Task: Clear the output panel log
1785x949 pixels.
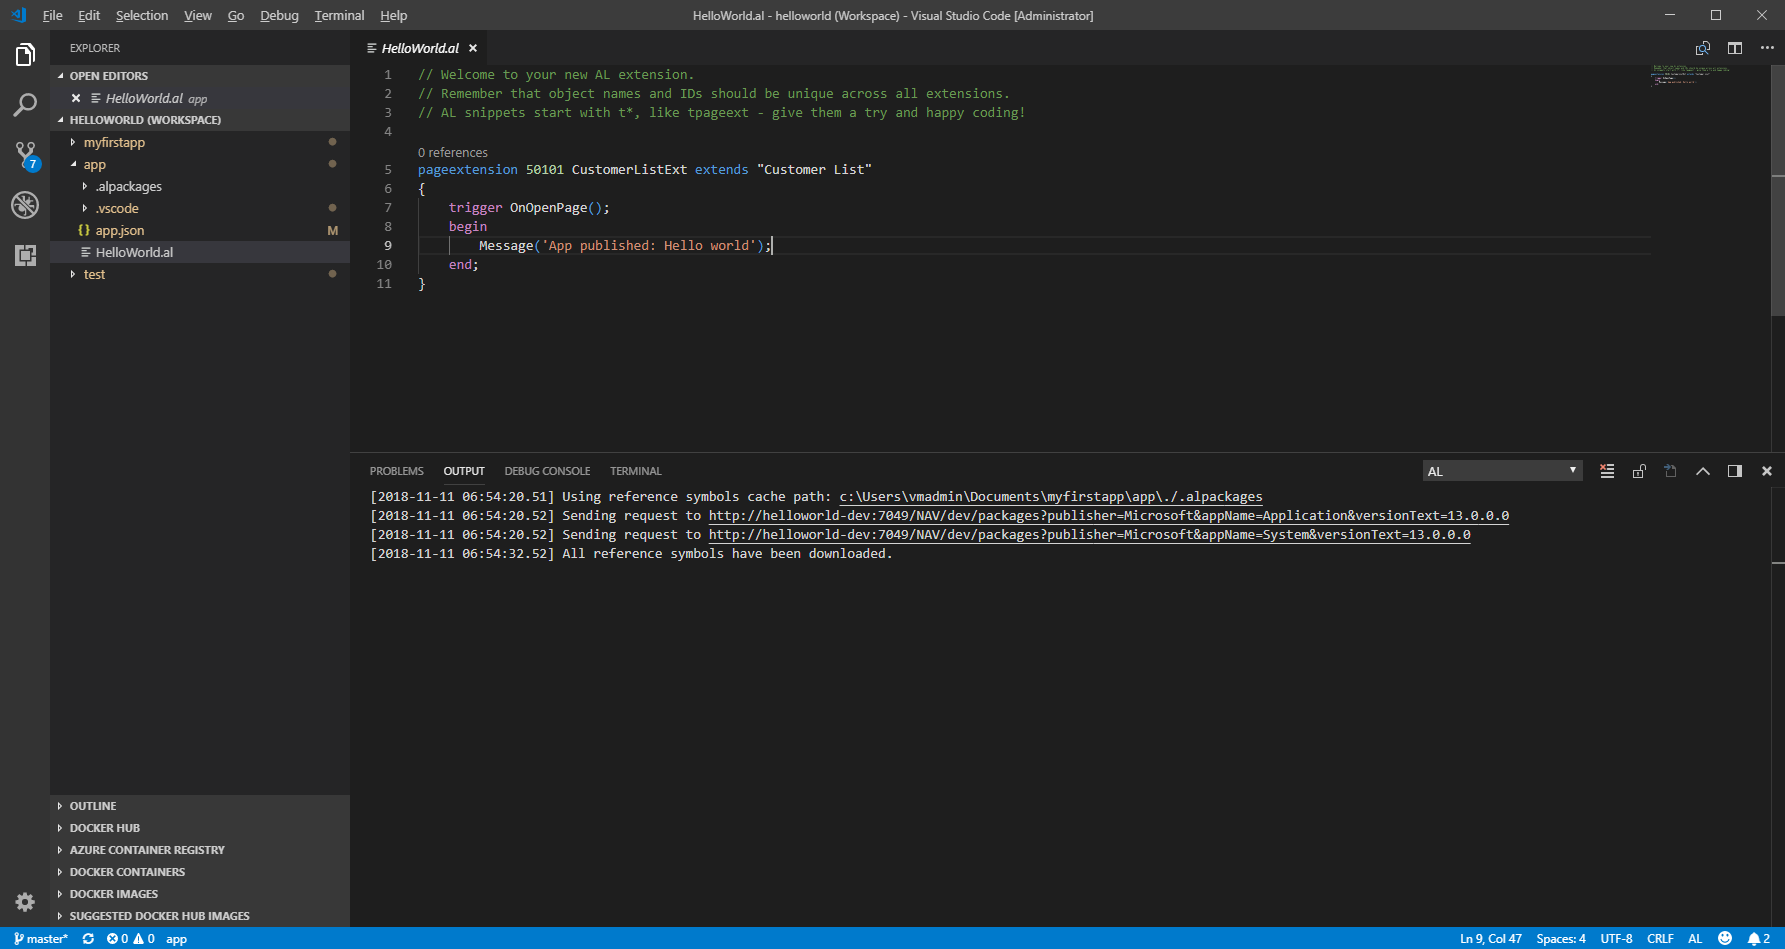Action: pos(1607,471)
